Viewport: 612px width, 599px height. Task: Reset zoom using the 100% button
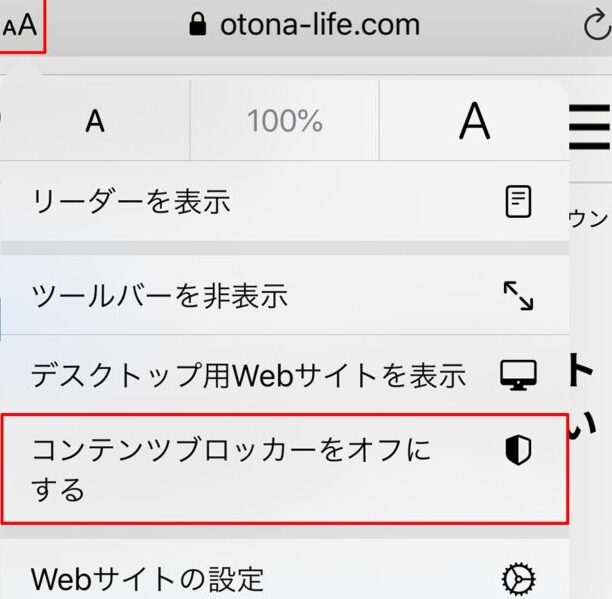click(285, 122)
